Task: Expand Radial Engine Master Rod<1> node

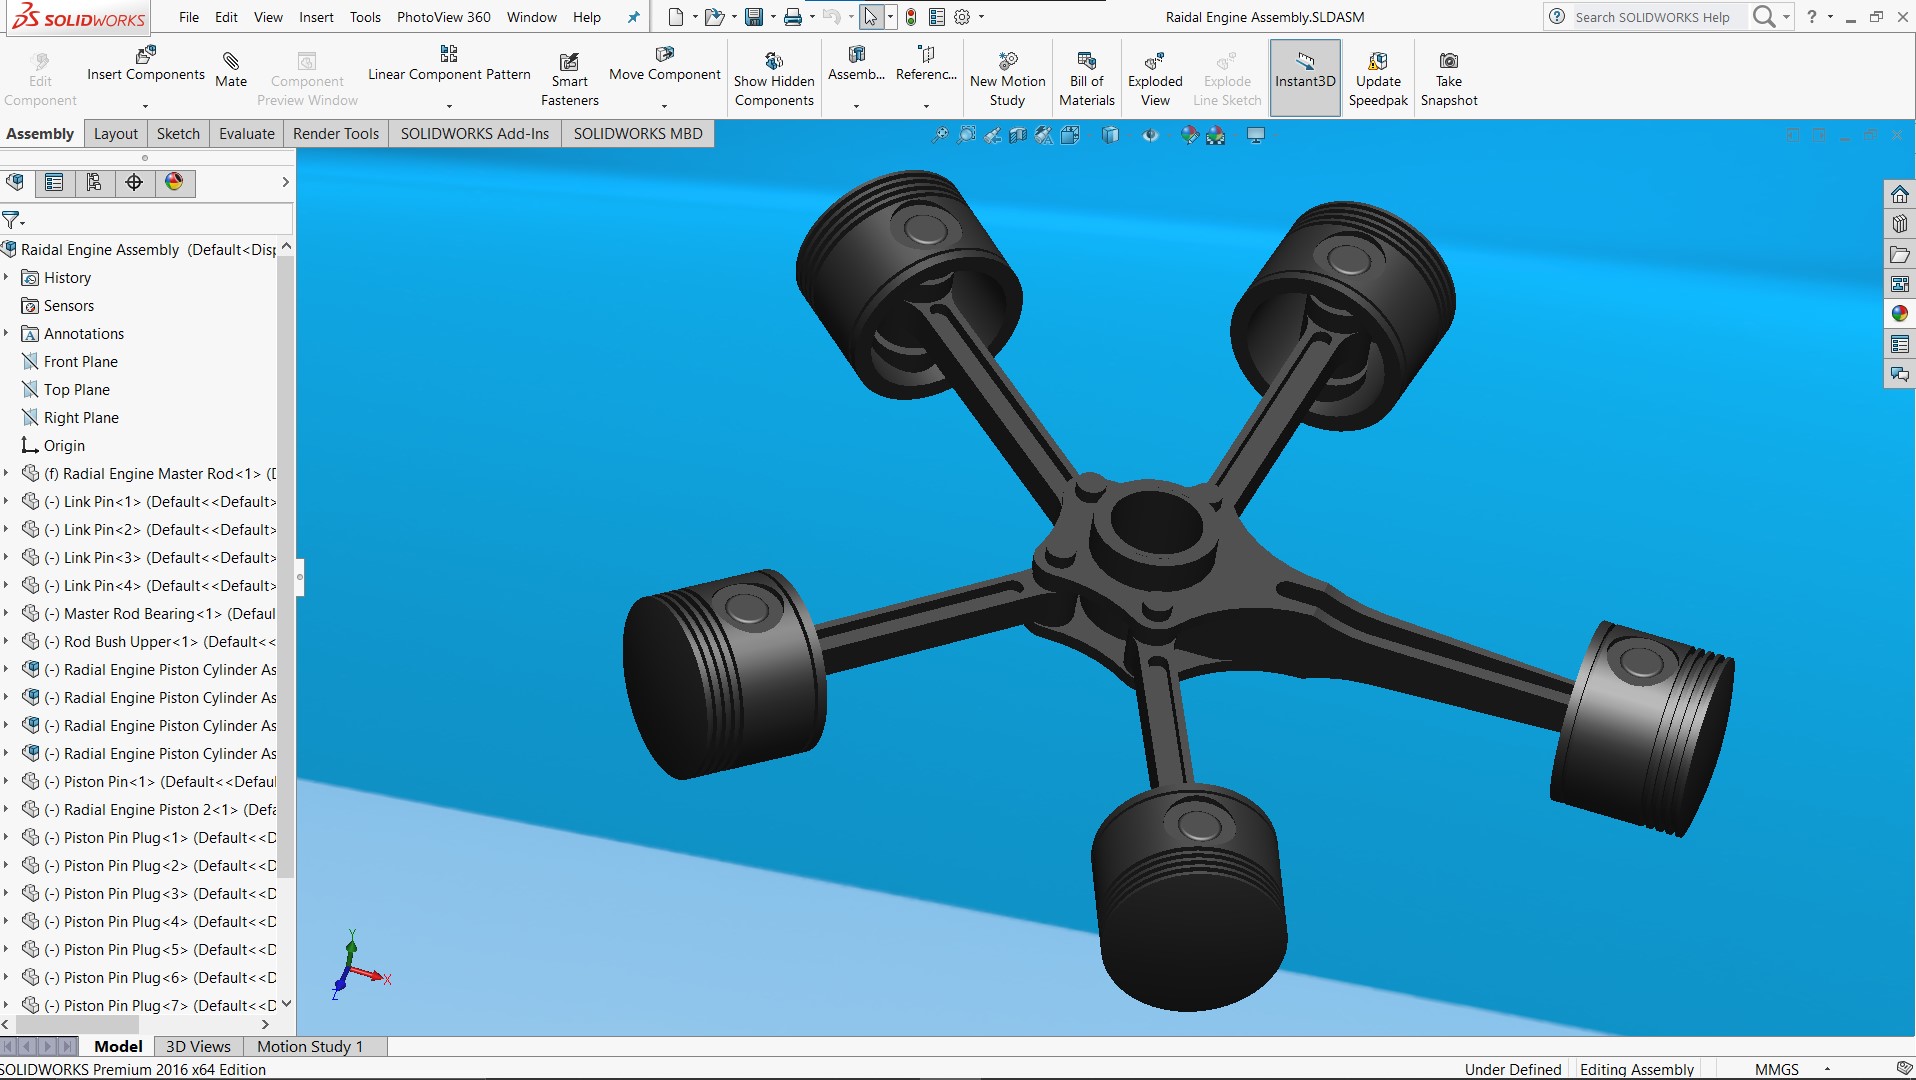Action: (x=6, y=473)
